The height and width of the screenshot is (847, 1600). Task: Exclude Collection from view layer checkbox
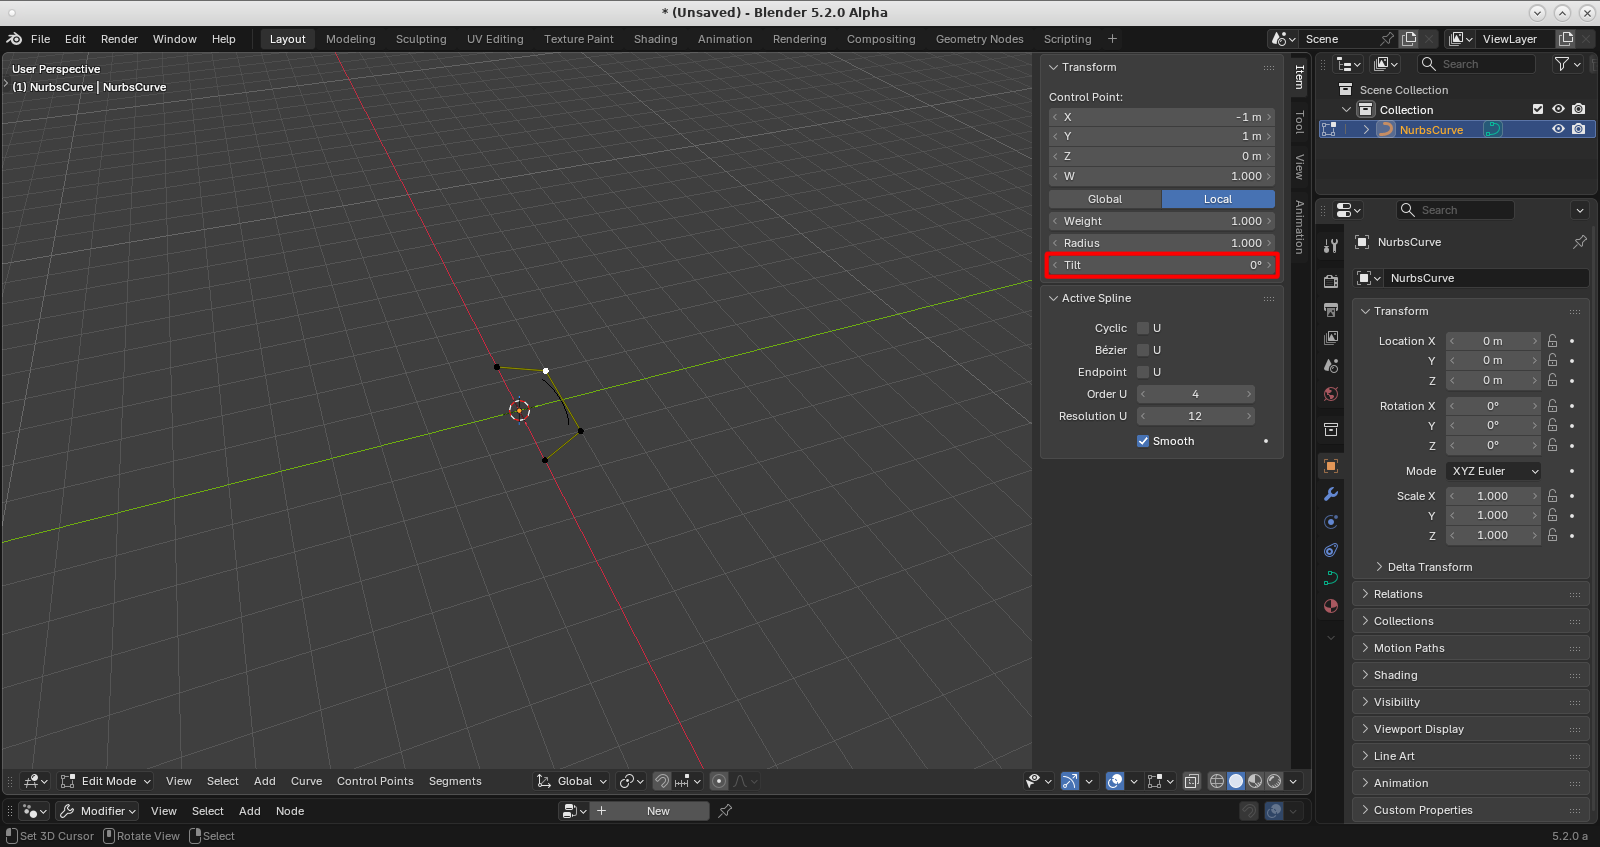(x=1538, y=109)
